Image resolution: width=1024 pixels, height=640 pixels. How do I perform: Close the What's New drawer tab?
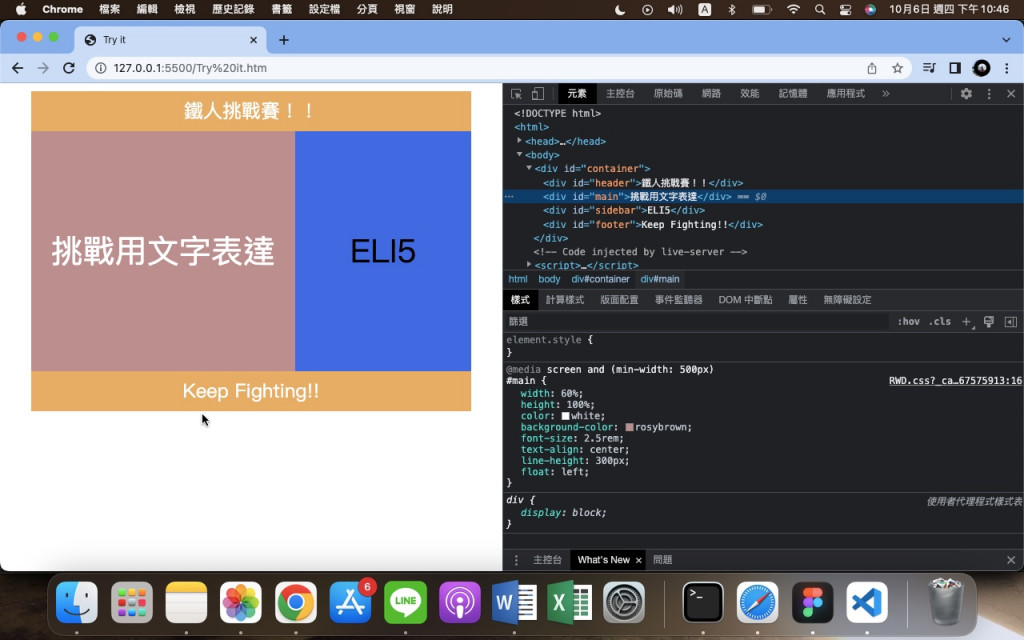pos(639,560)
